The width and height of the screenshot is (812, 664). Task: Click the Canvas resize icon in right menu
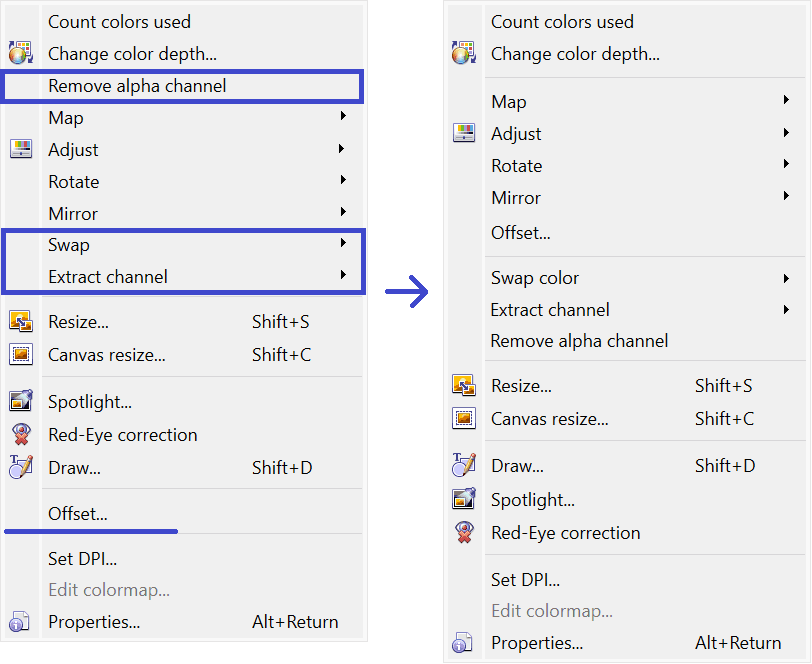(x=464, y=419)
